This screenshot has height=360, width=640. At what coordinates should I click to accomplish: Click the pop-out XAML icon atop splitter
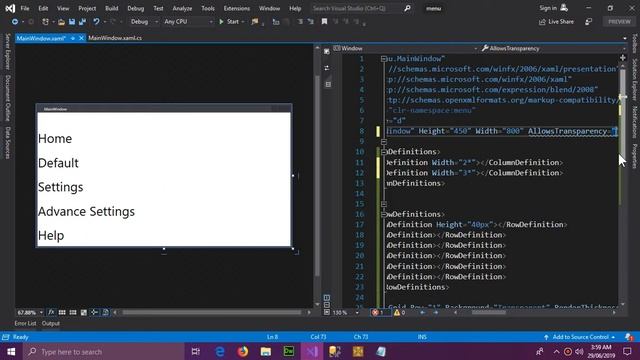click(327, 51)
